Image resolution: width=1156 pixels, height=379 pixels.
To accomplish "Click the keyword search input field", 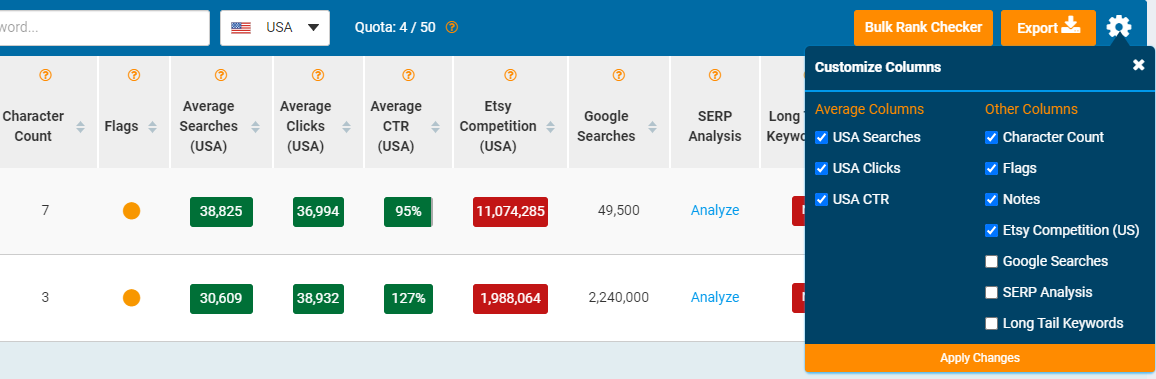I will point(103,28).
